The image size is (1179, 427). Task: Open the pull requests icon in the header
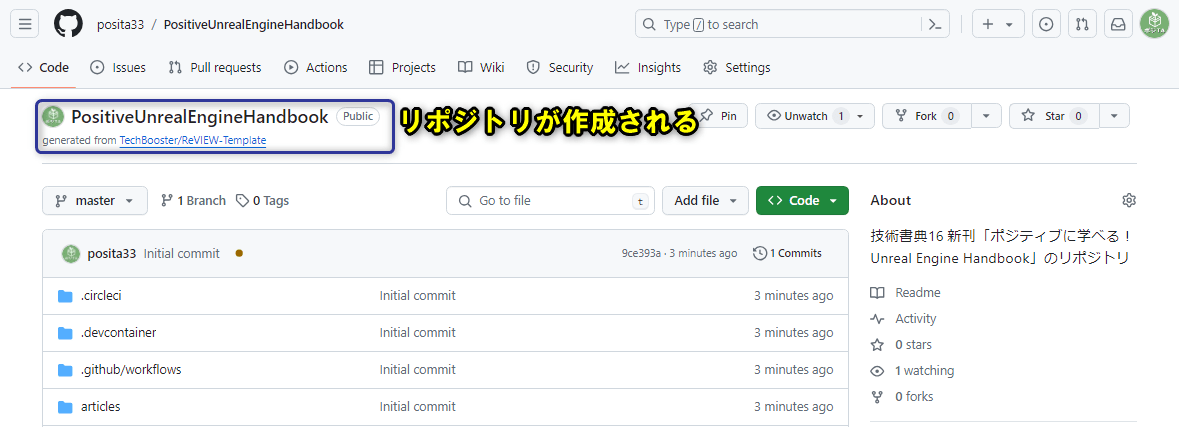(x=1082, y=24)
